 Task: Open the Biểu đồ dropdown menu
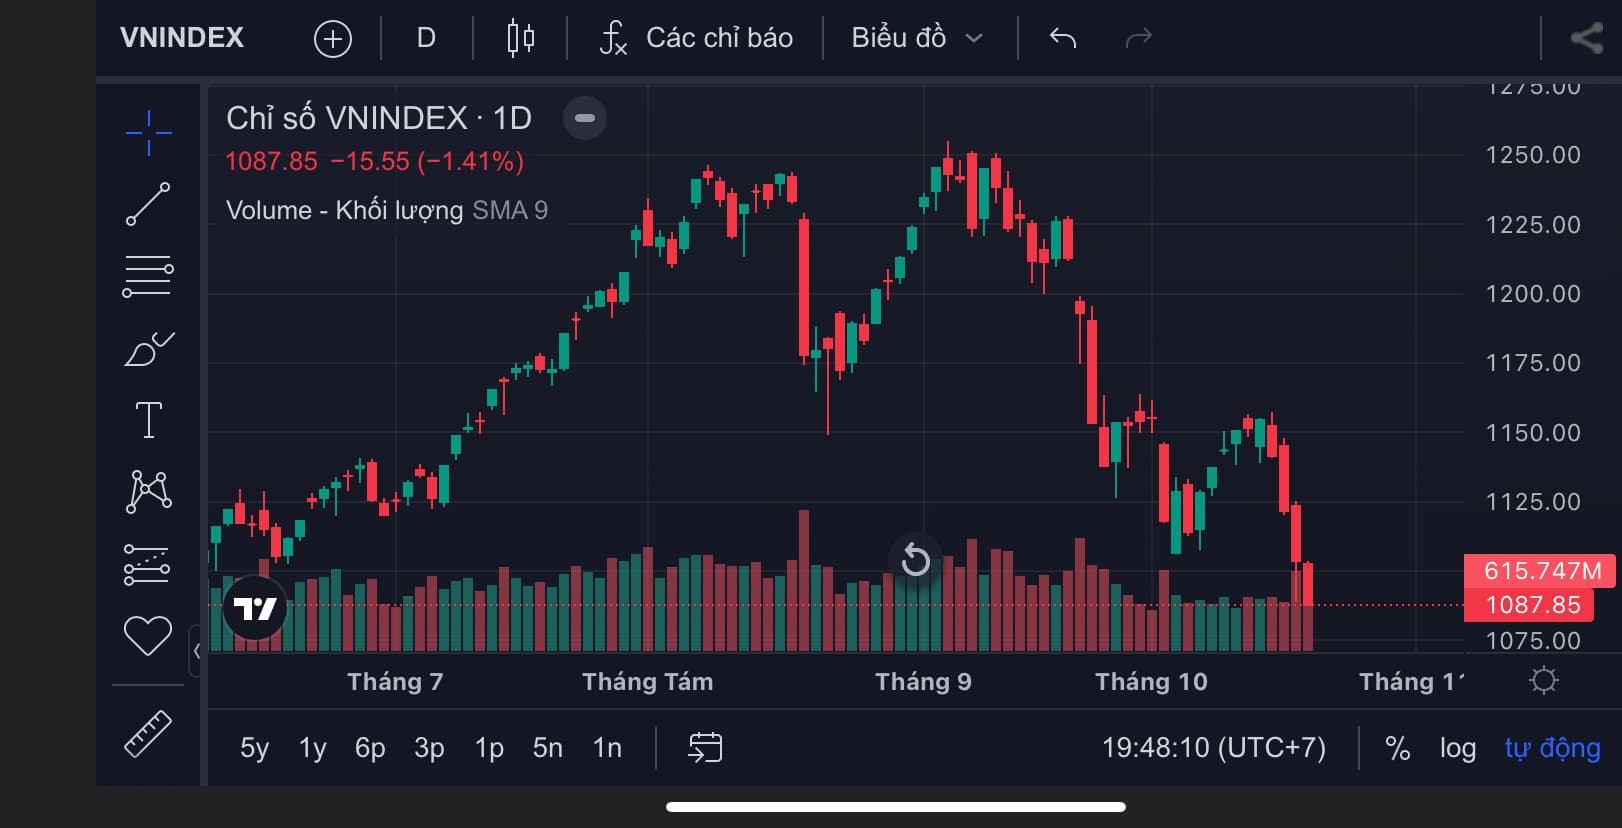916,38
